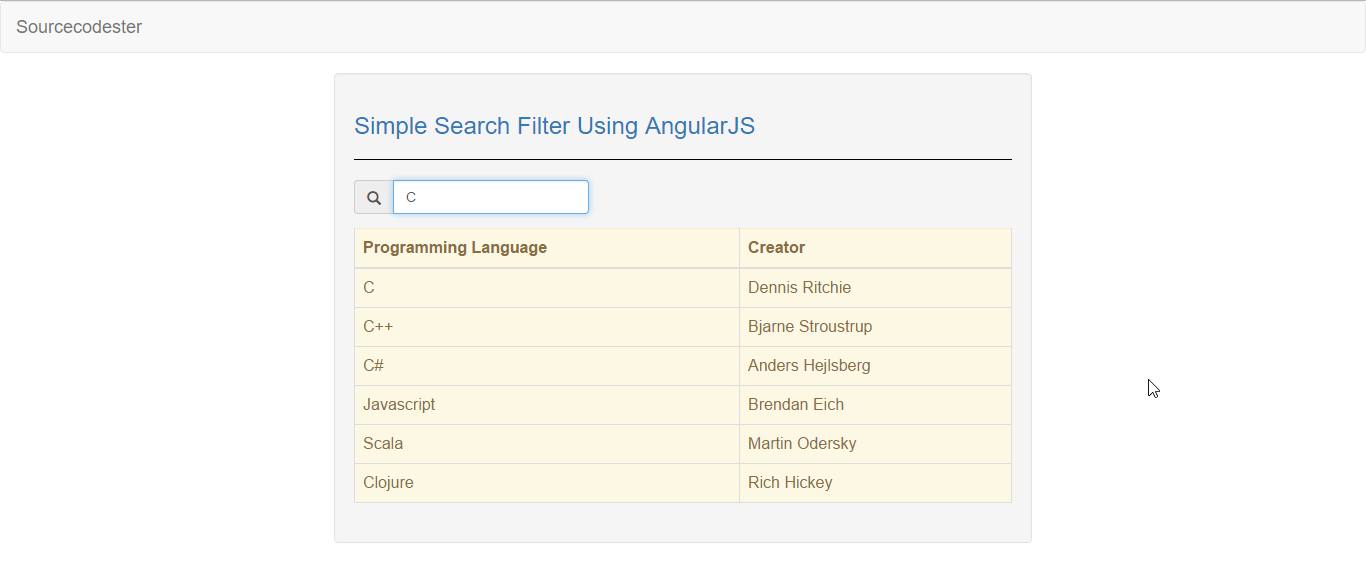Click the Bjarne Stroustrup creator cell

tap(875, 327)
